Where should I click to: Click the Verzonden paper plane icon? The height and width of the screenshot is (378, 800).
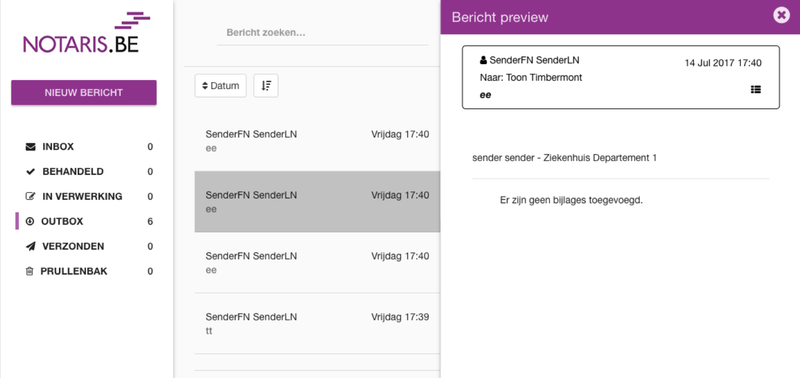pyautogui.click(x=30, y=246)
